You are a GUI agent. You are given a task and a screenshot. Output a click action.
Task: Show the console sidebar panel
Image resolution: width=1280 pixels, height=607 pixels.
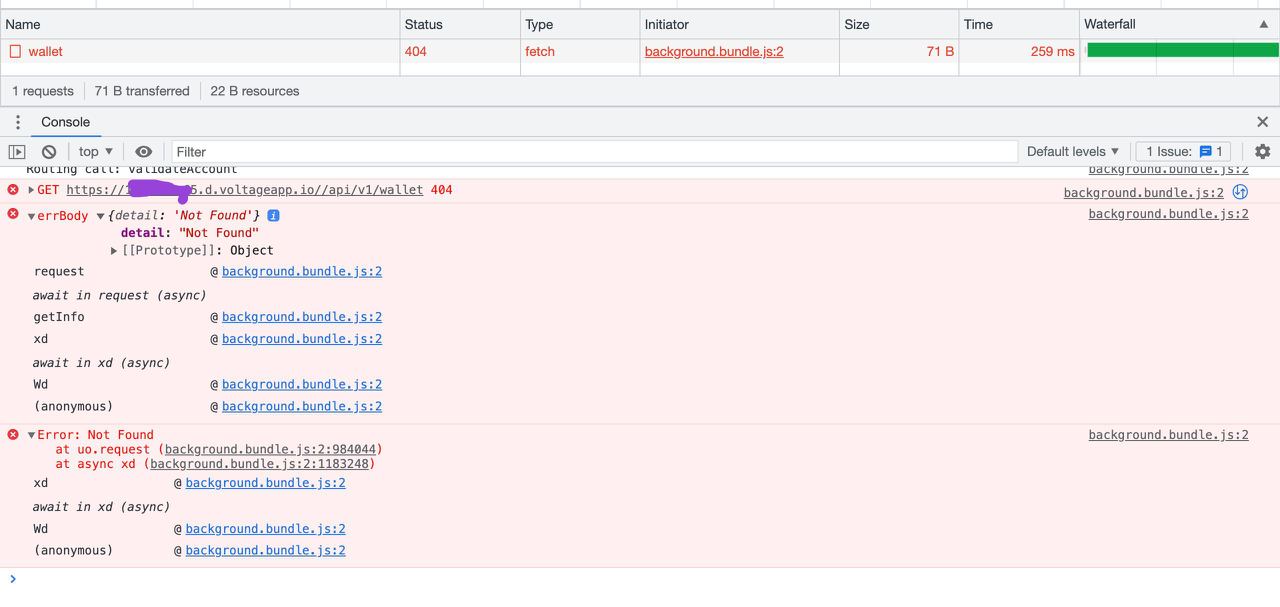(x=16, y=151)
